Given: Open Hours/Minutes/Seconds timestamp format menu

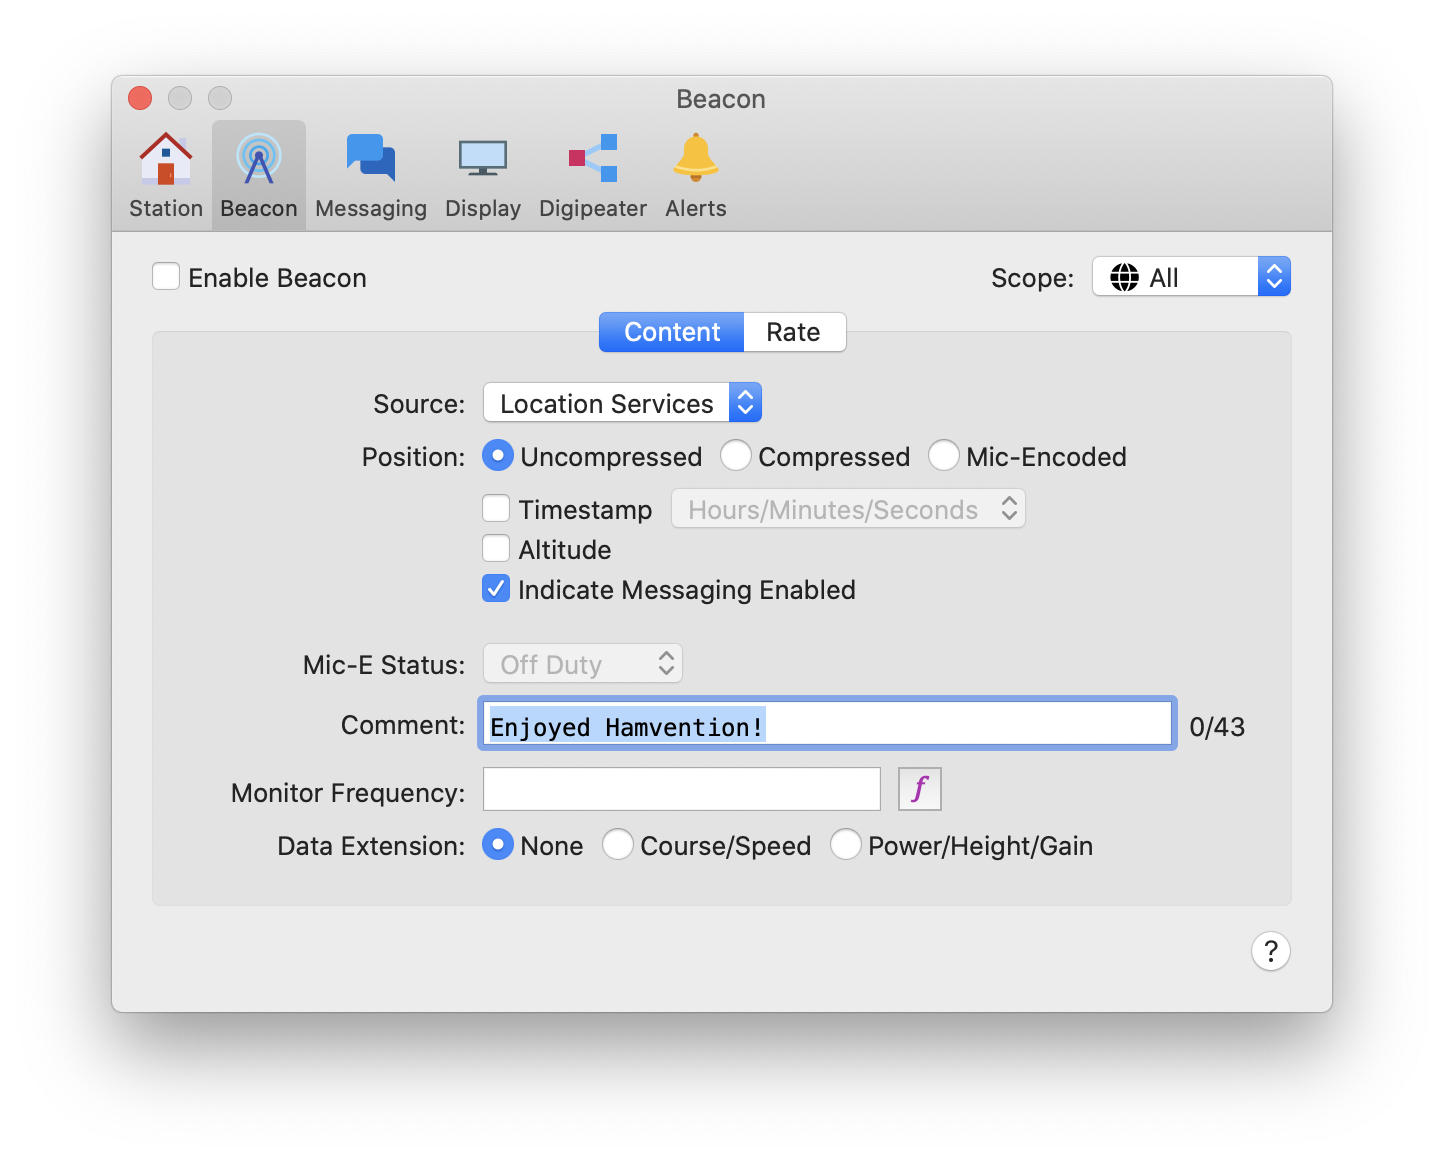Looking at the screenshot, I should pyautogui.click(x=848, y=509).
